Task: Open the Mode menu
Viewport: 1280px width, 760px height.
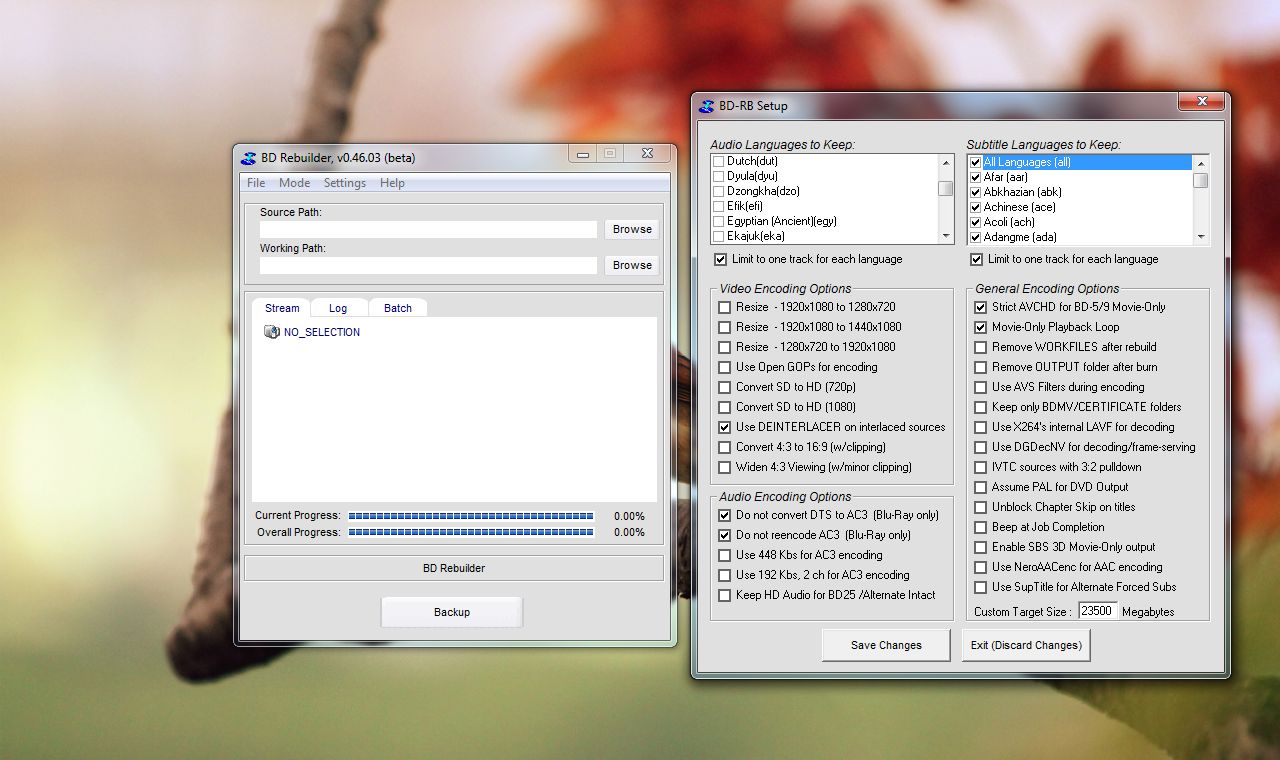Action: point(294,183)
